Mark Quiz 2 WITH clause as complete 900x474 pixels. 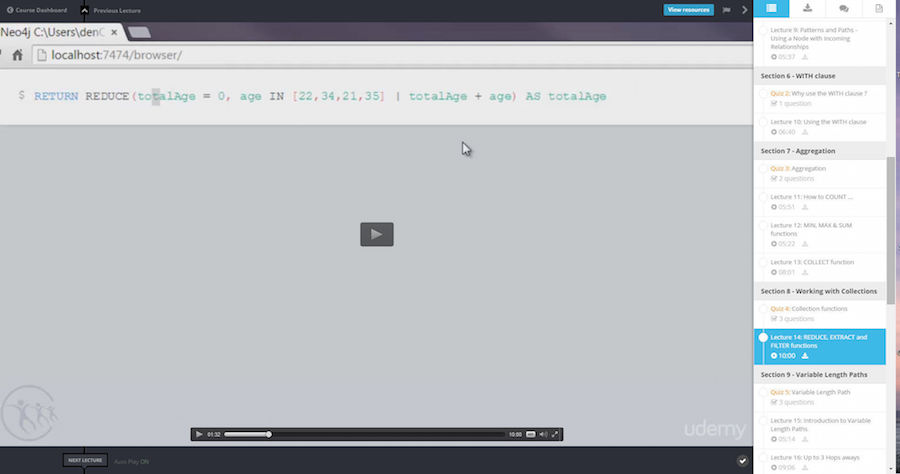tap(763, 94)
